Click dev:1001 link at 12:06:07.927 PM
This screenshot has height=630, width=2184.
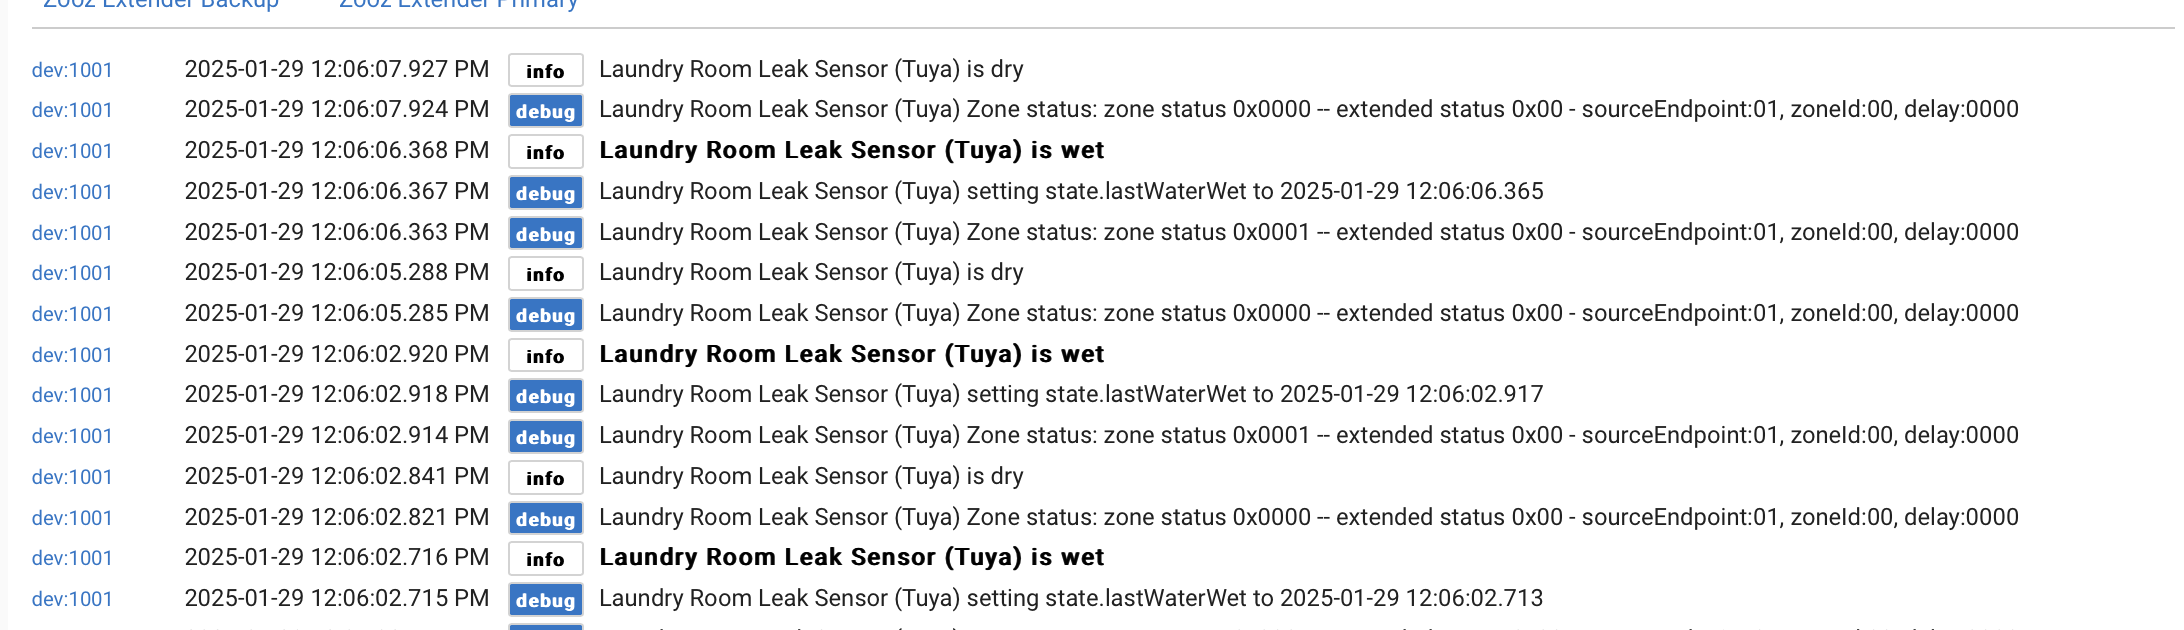pos(72,70)
